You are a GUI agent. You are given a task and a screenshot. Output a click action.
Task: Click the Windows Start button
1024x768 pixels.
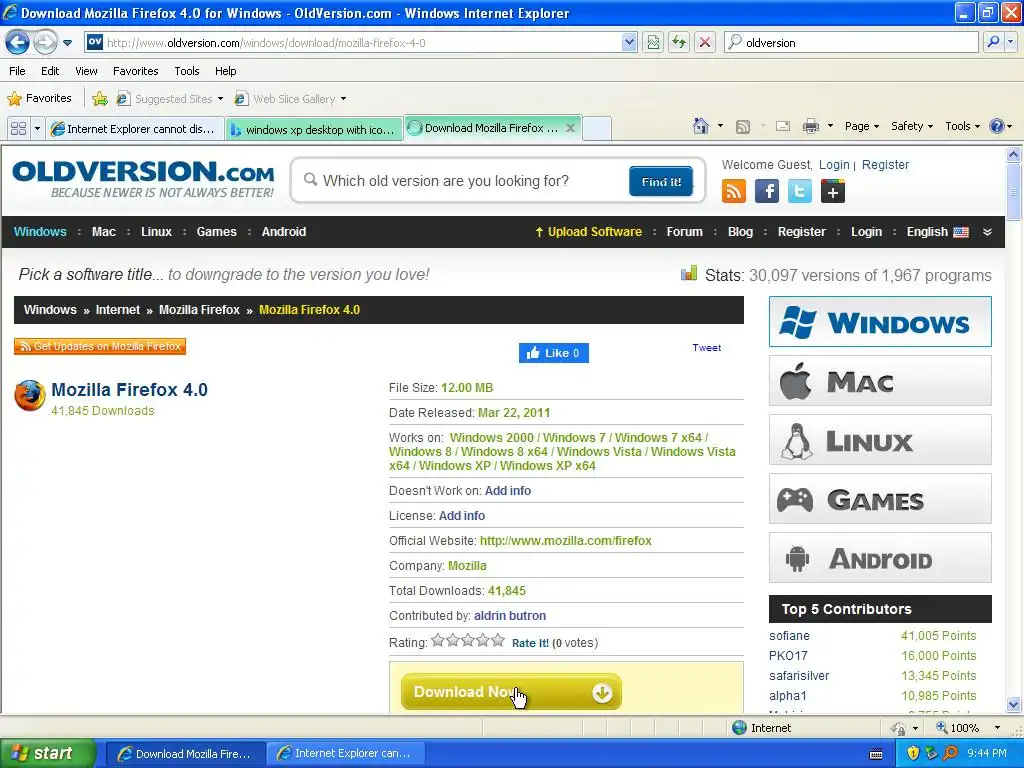coord(47,753)
